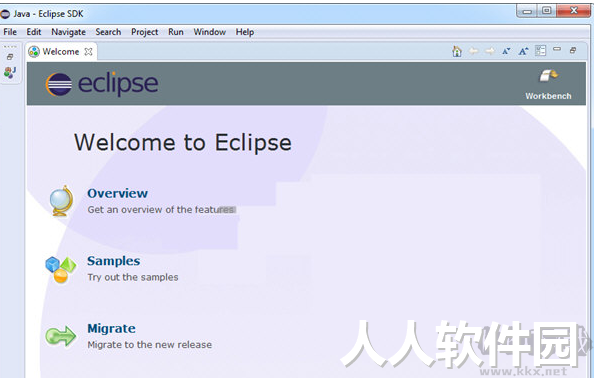Open the Run menu
The image size is (594, 378).
click(176, 32)
